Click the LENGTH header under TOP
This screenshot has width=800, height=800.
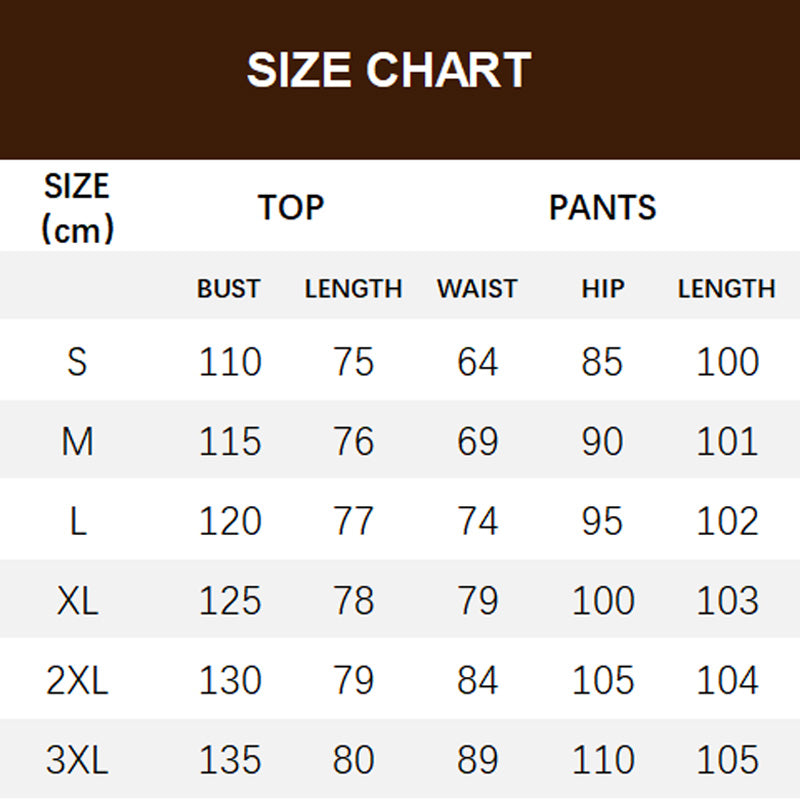[353, 289]
